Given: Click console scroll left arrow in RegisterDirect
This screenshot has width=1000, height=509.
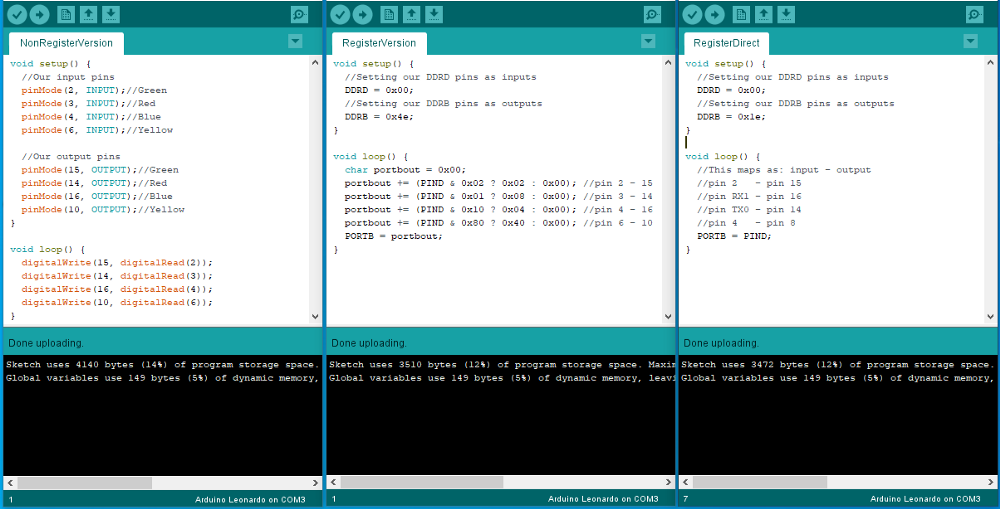Looking at the screenshot, I should (686, 483).
